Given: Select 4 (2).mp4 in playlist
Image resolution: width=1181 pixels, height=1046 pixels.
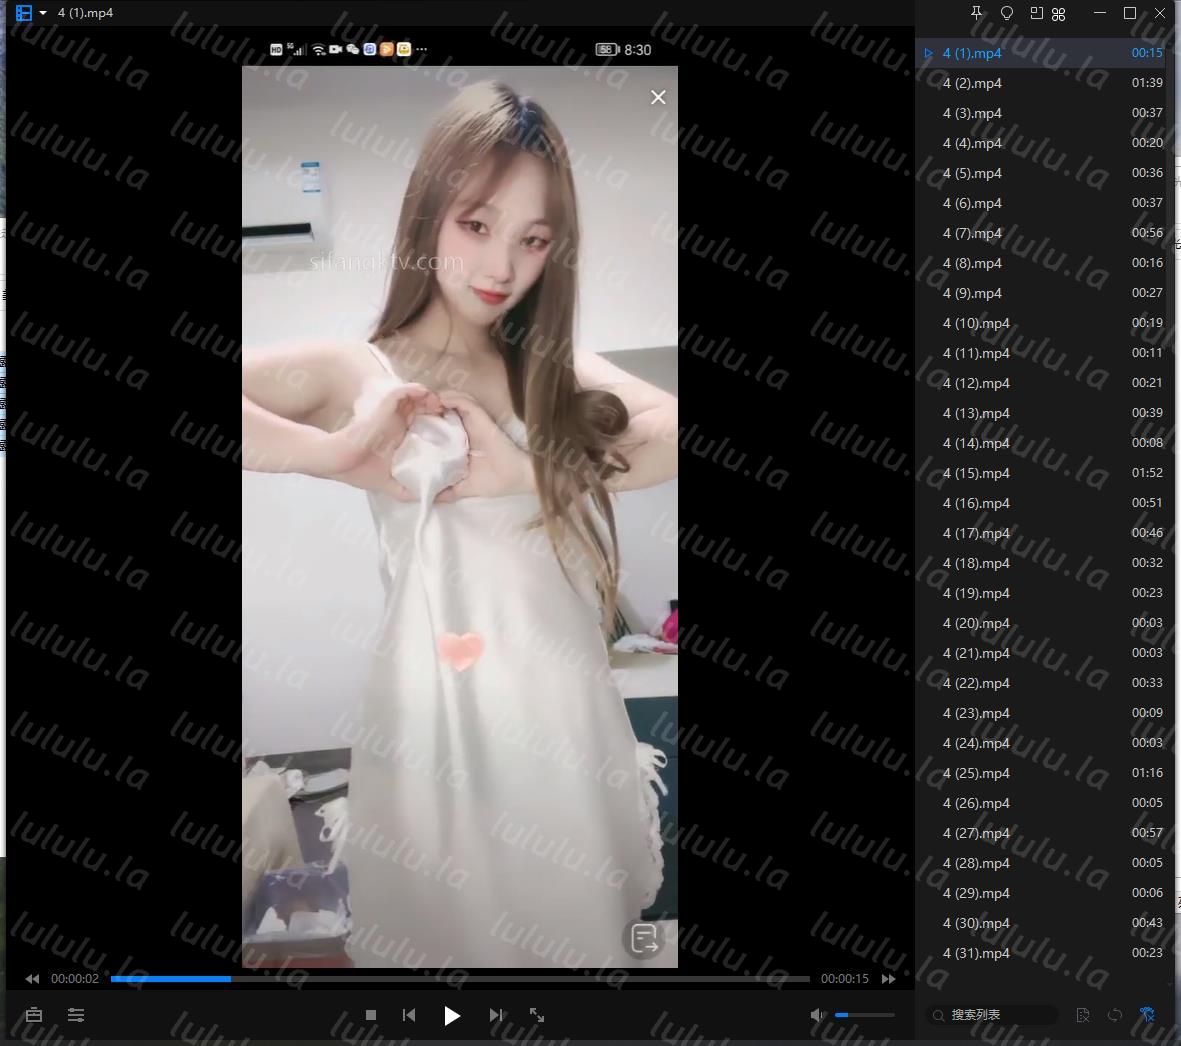Looking at the screenshot, I should (x=972, y=83).
